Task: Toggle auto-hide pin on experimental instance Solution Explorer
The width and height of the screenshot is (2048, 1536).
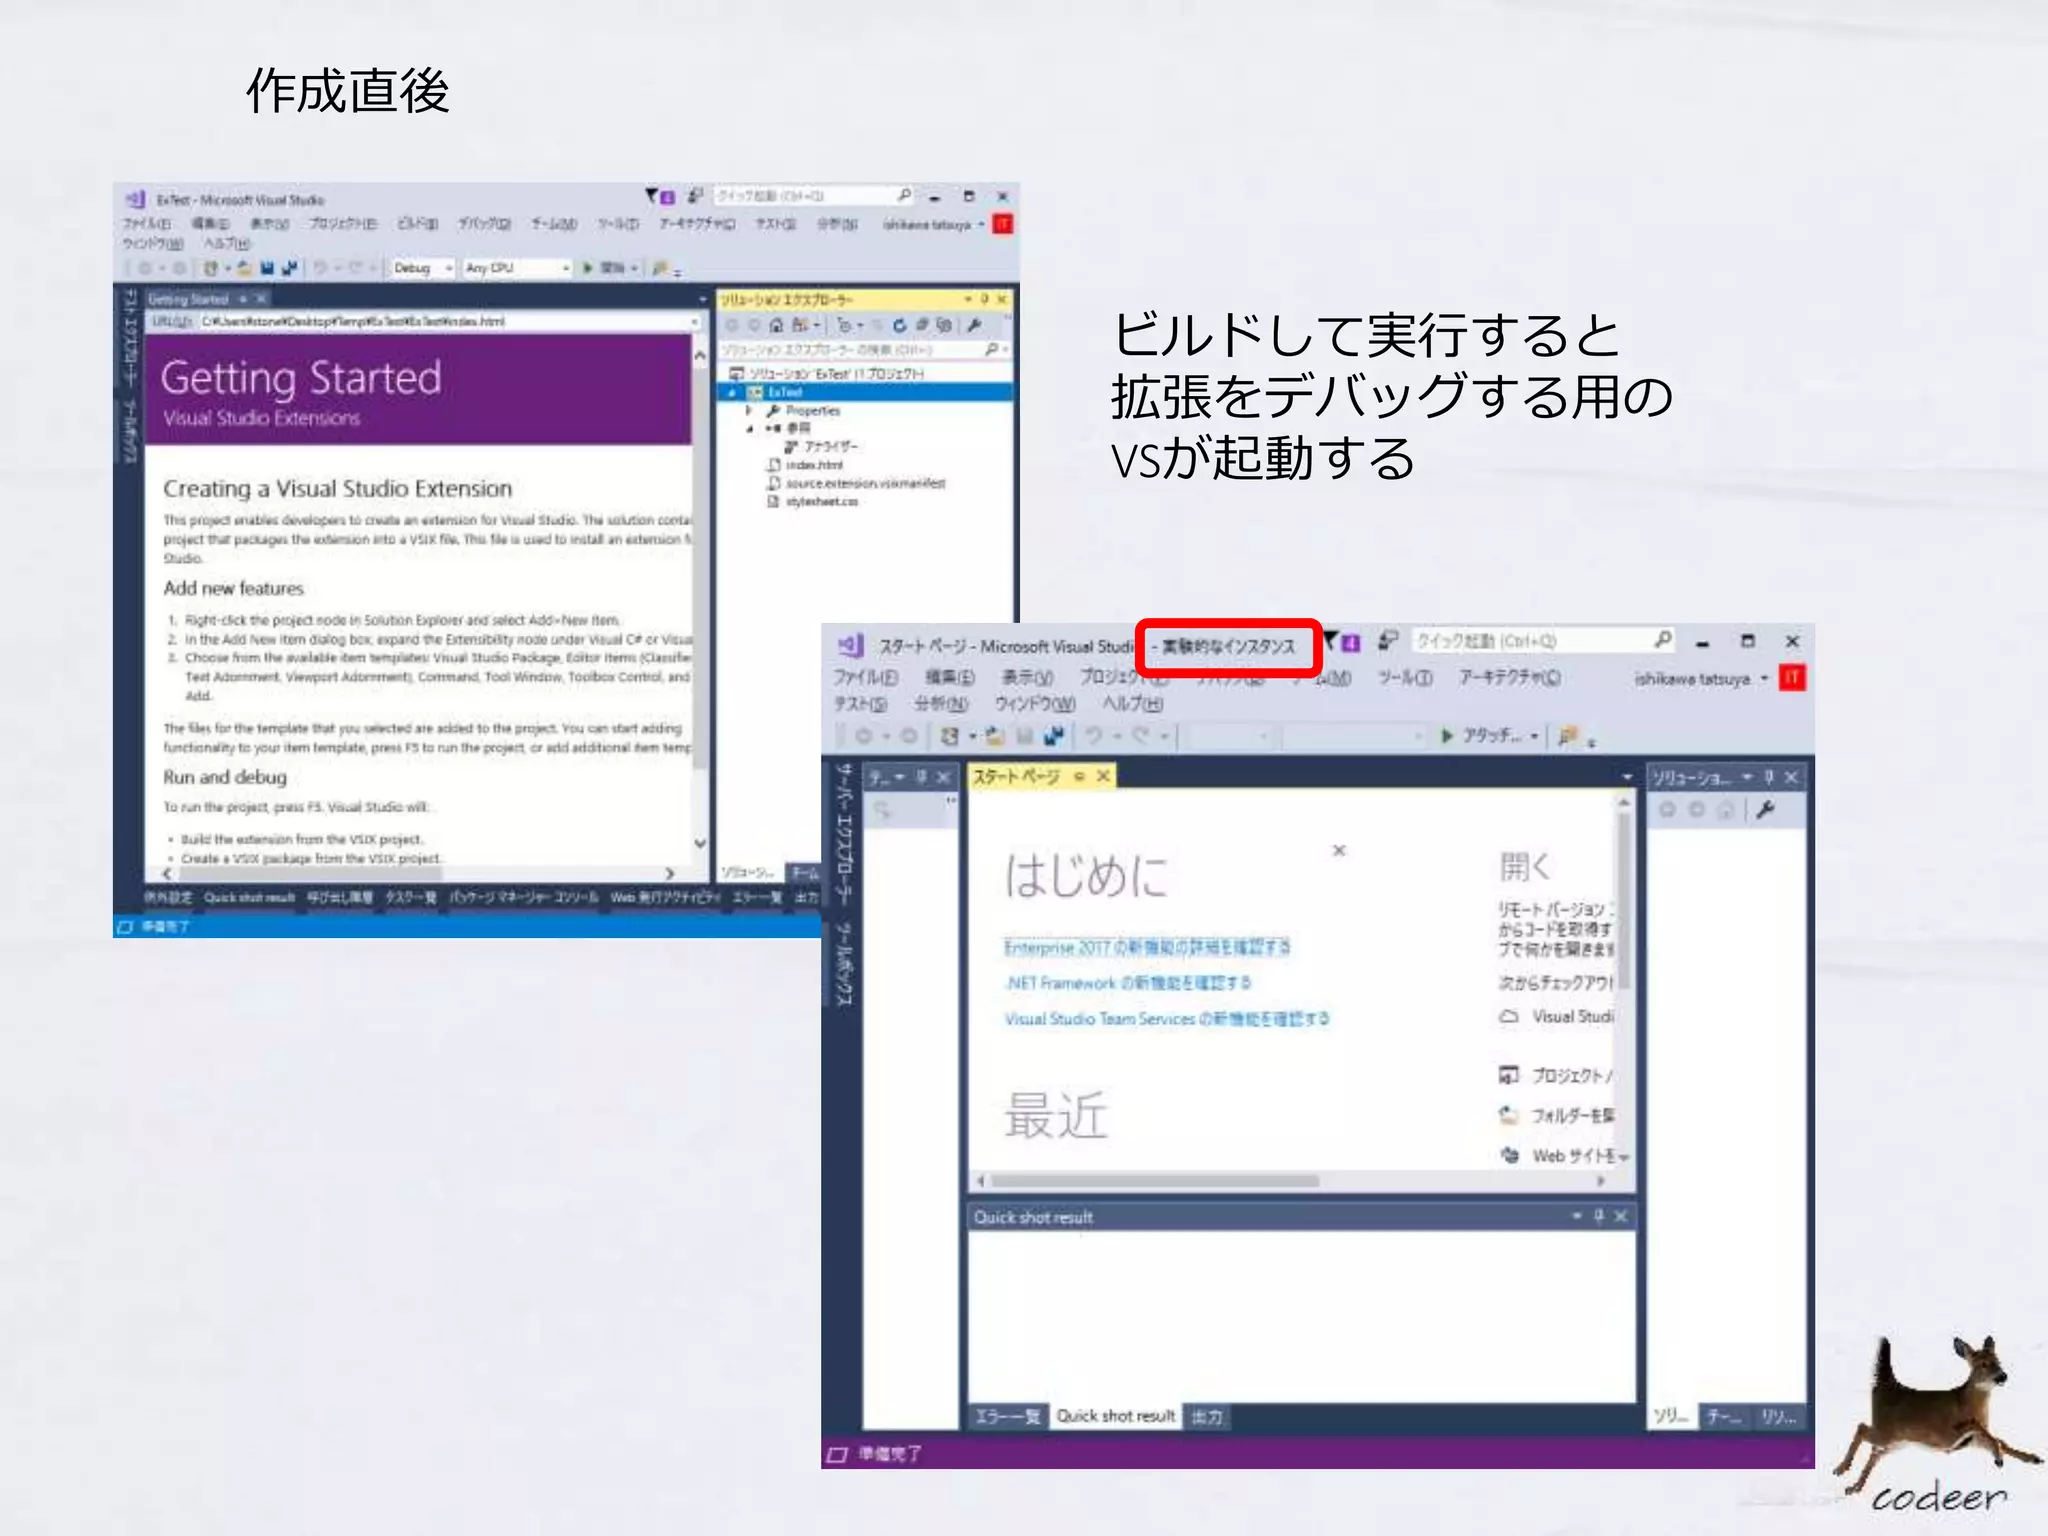Action: coord(1769,777)
